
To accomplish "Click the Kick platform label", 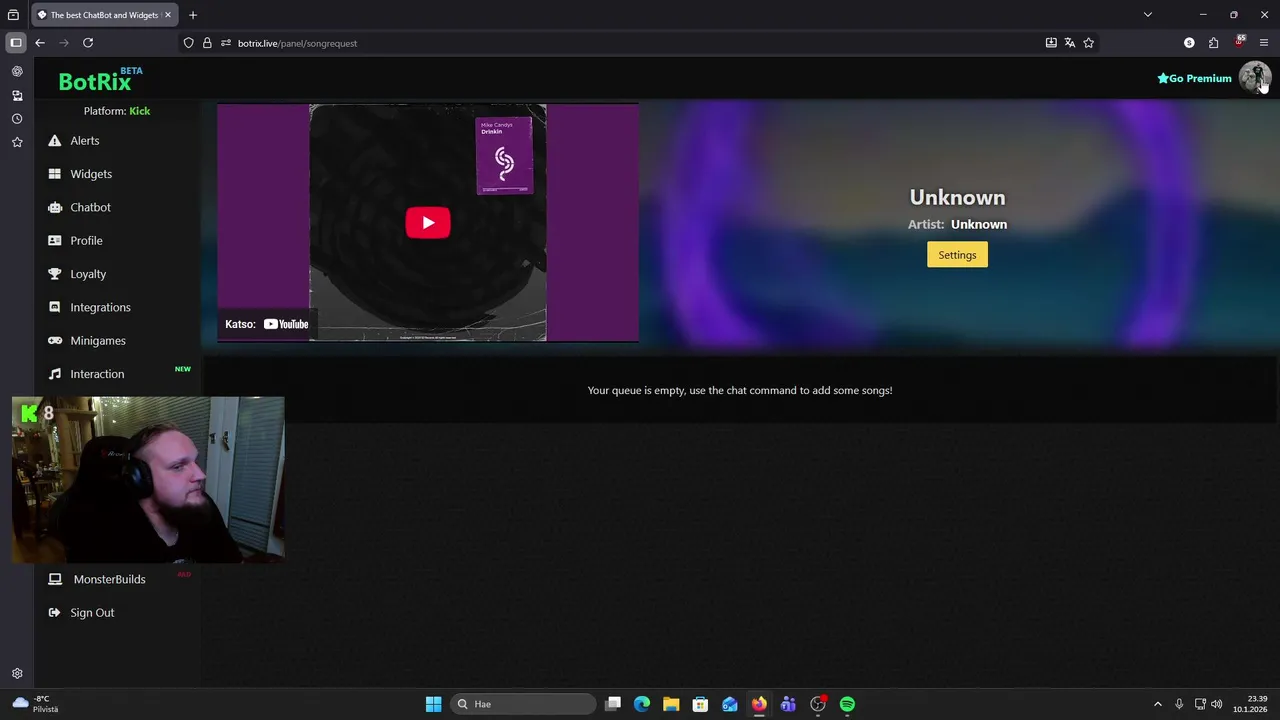I will (139, 111).
